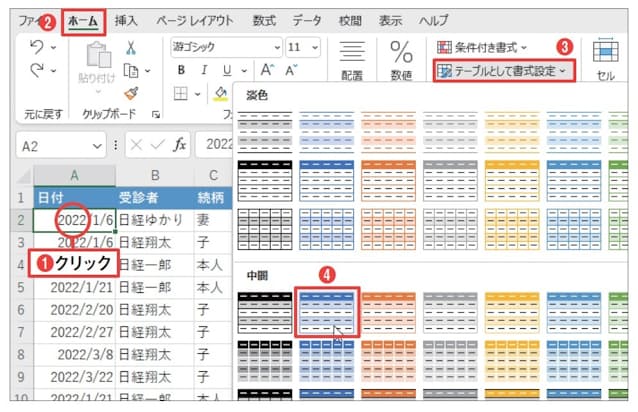Click the 日付 header cell

pyautogui.click(x=74, y=198)
